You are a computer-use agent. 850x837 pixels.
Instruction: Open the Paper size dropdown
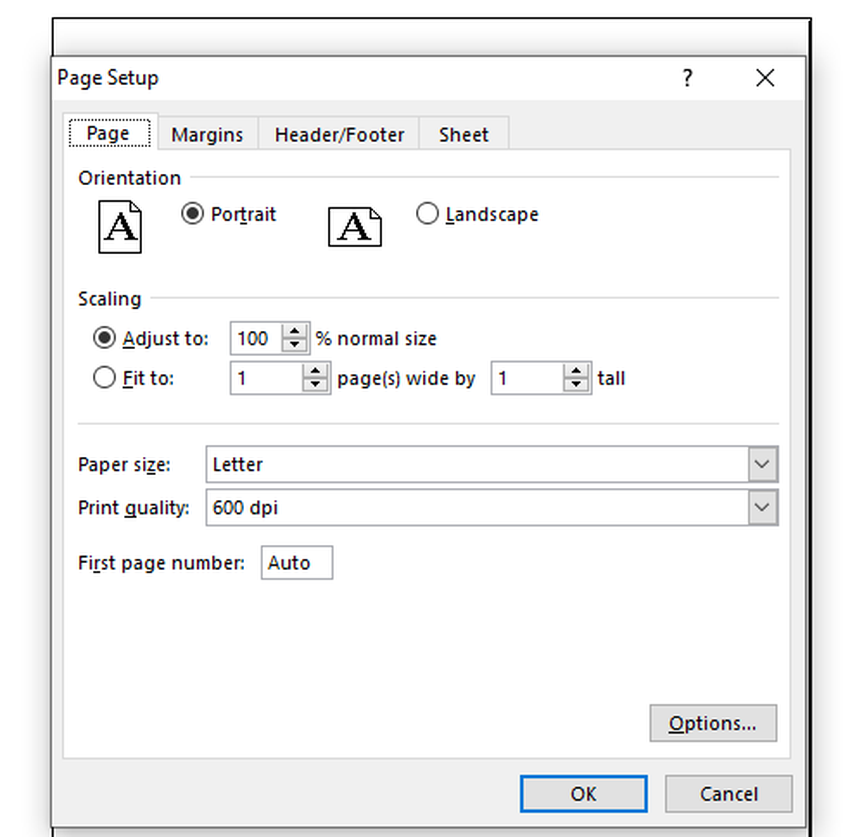pyautogui.click(x=762, y=465)
